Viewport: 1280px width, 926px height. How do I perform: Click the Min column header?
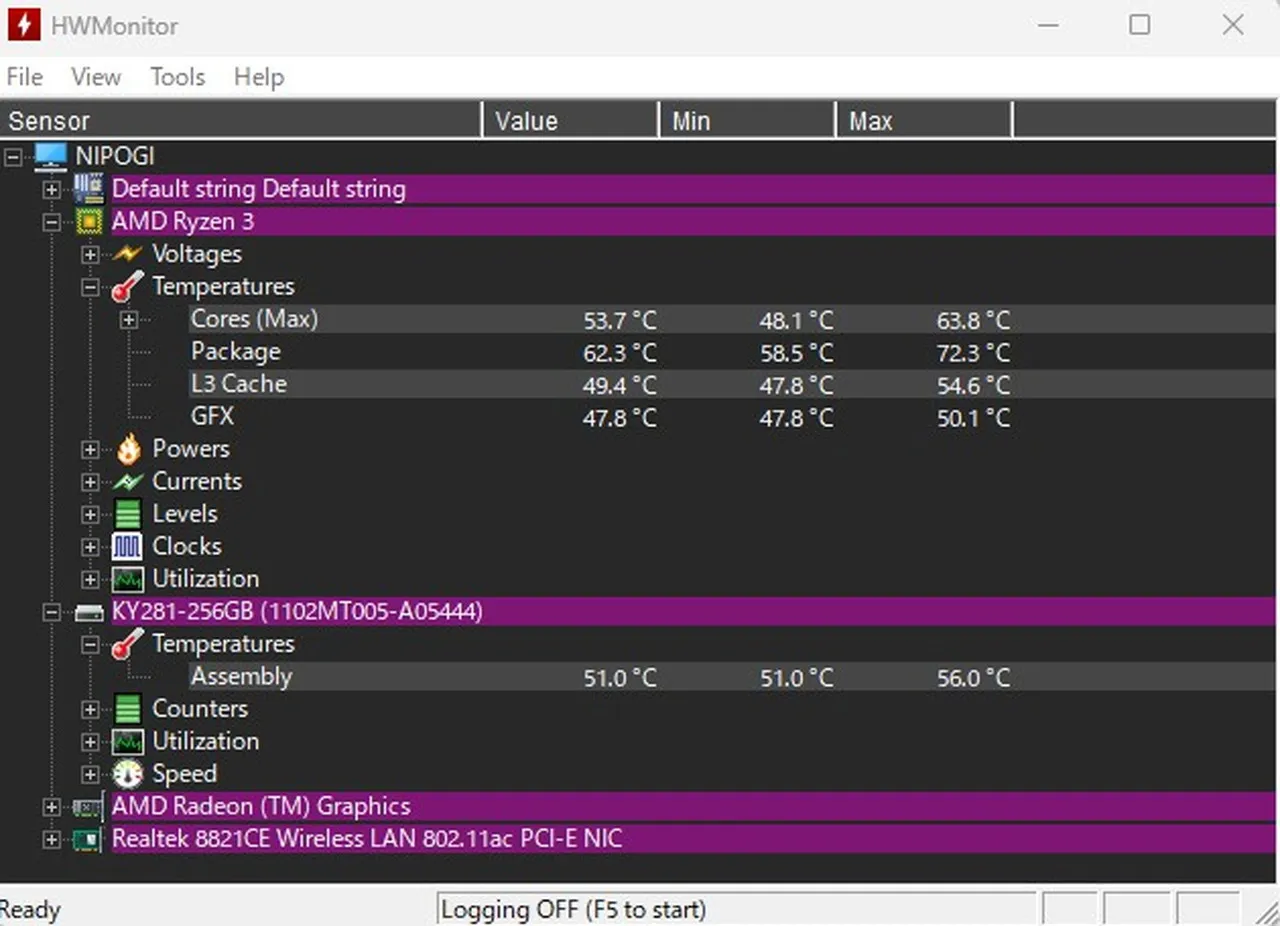pos(746,120)
